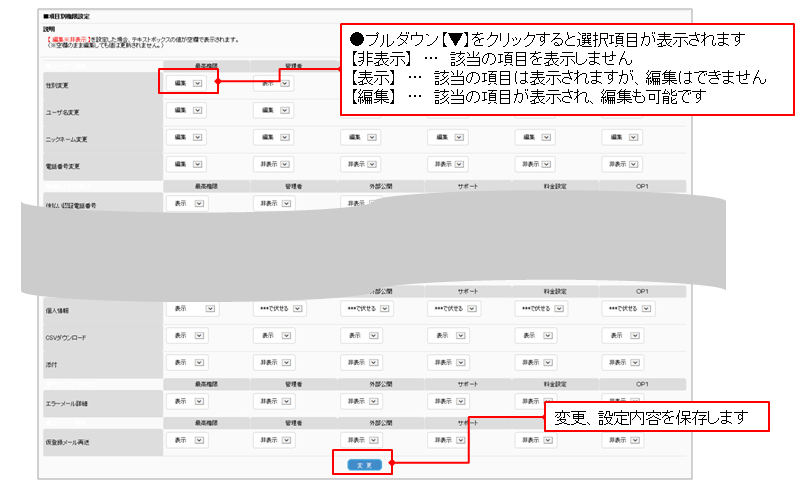Click the 変更 button to save settings
The width and height of the screenshot is (811, 488).
[x=364, y=465]
